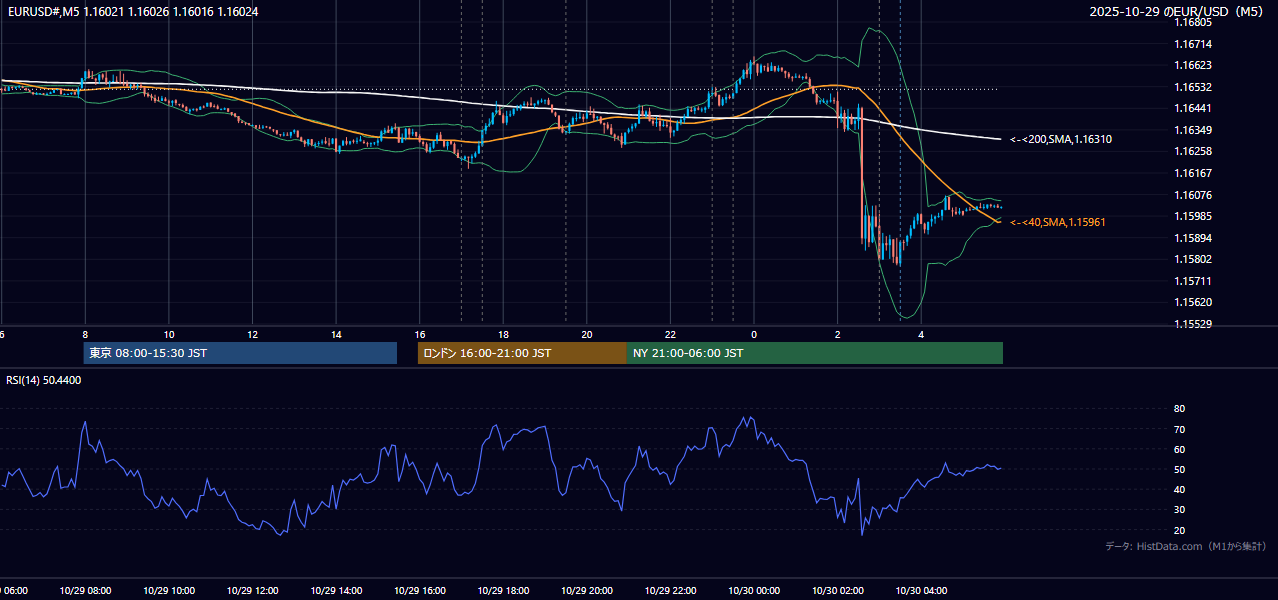Click the 10/29 18:00 date axis label
The width and height of the screenshot is (1278, 600).
(x=503, y=590)
